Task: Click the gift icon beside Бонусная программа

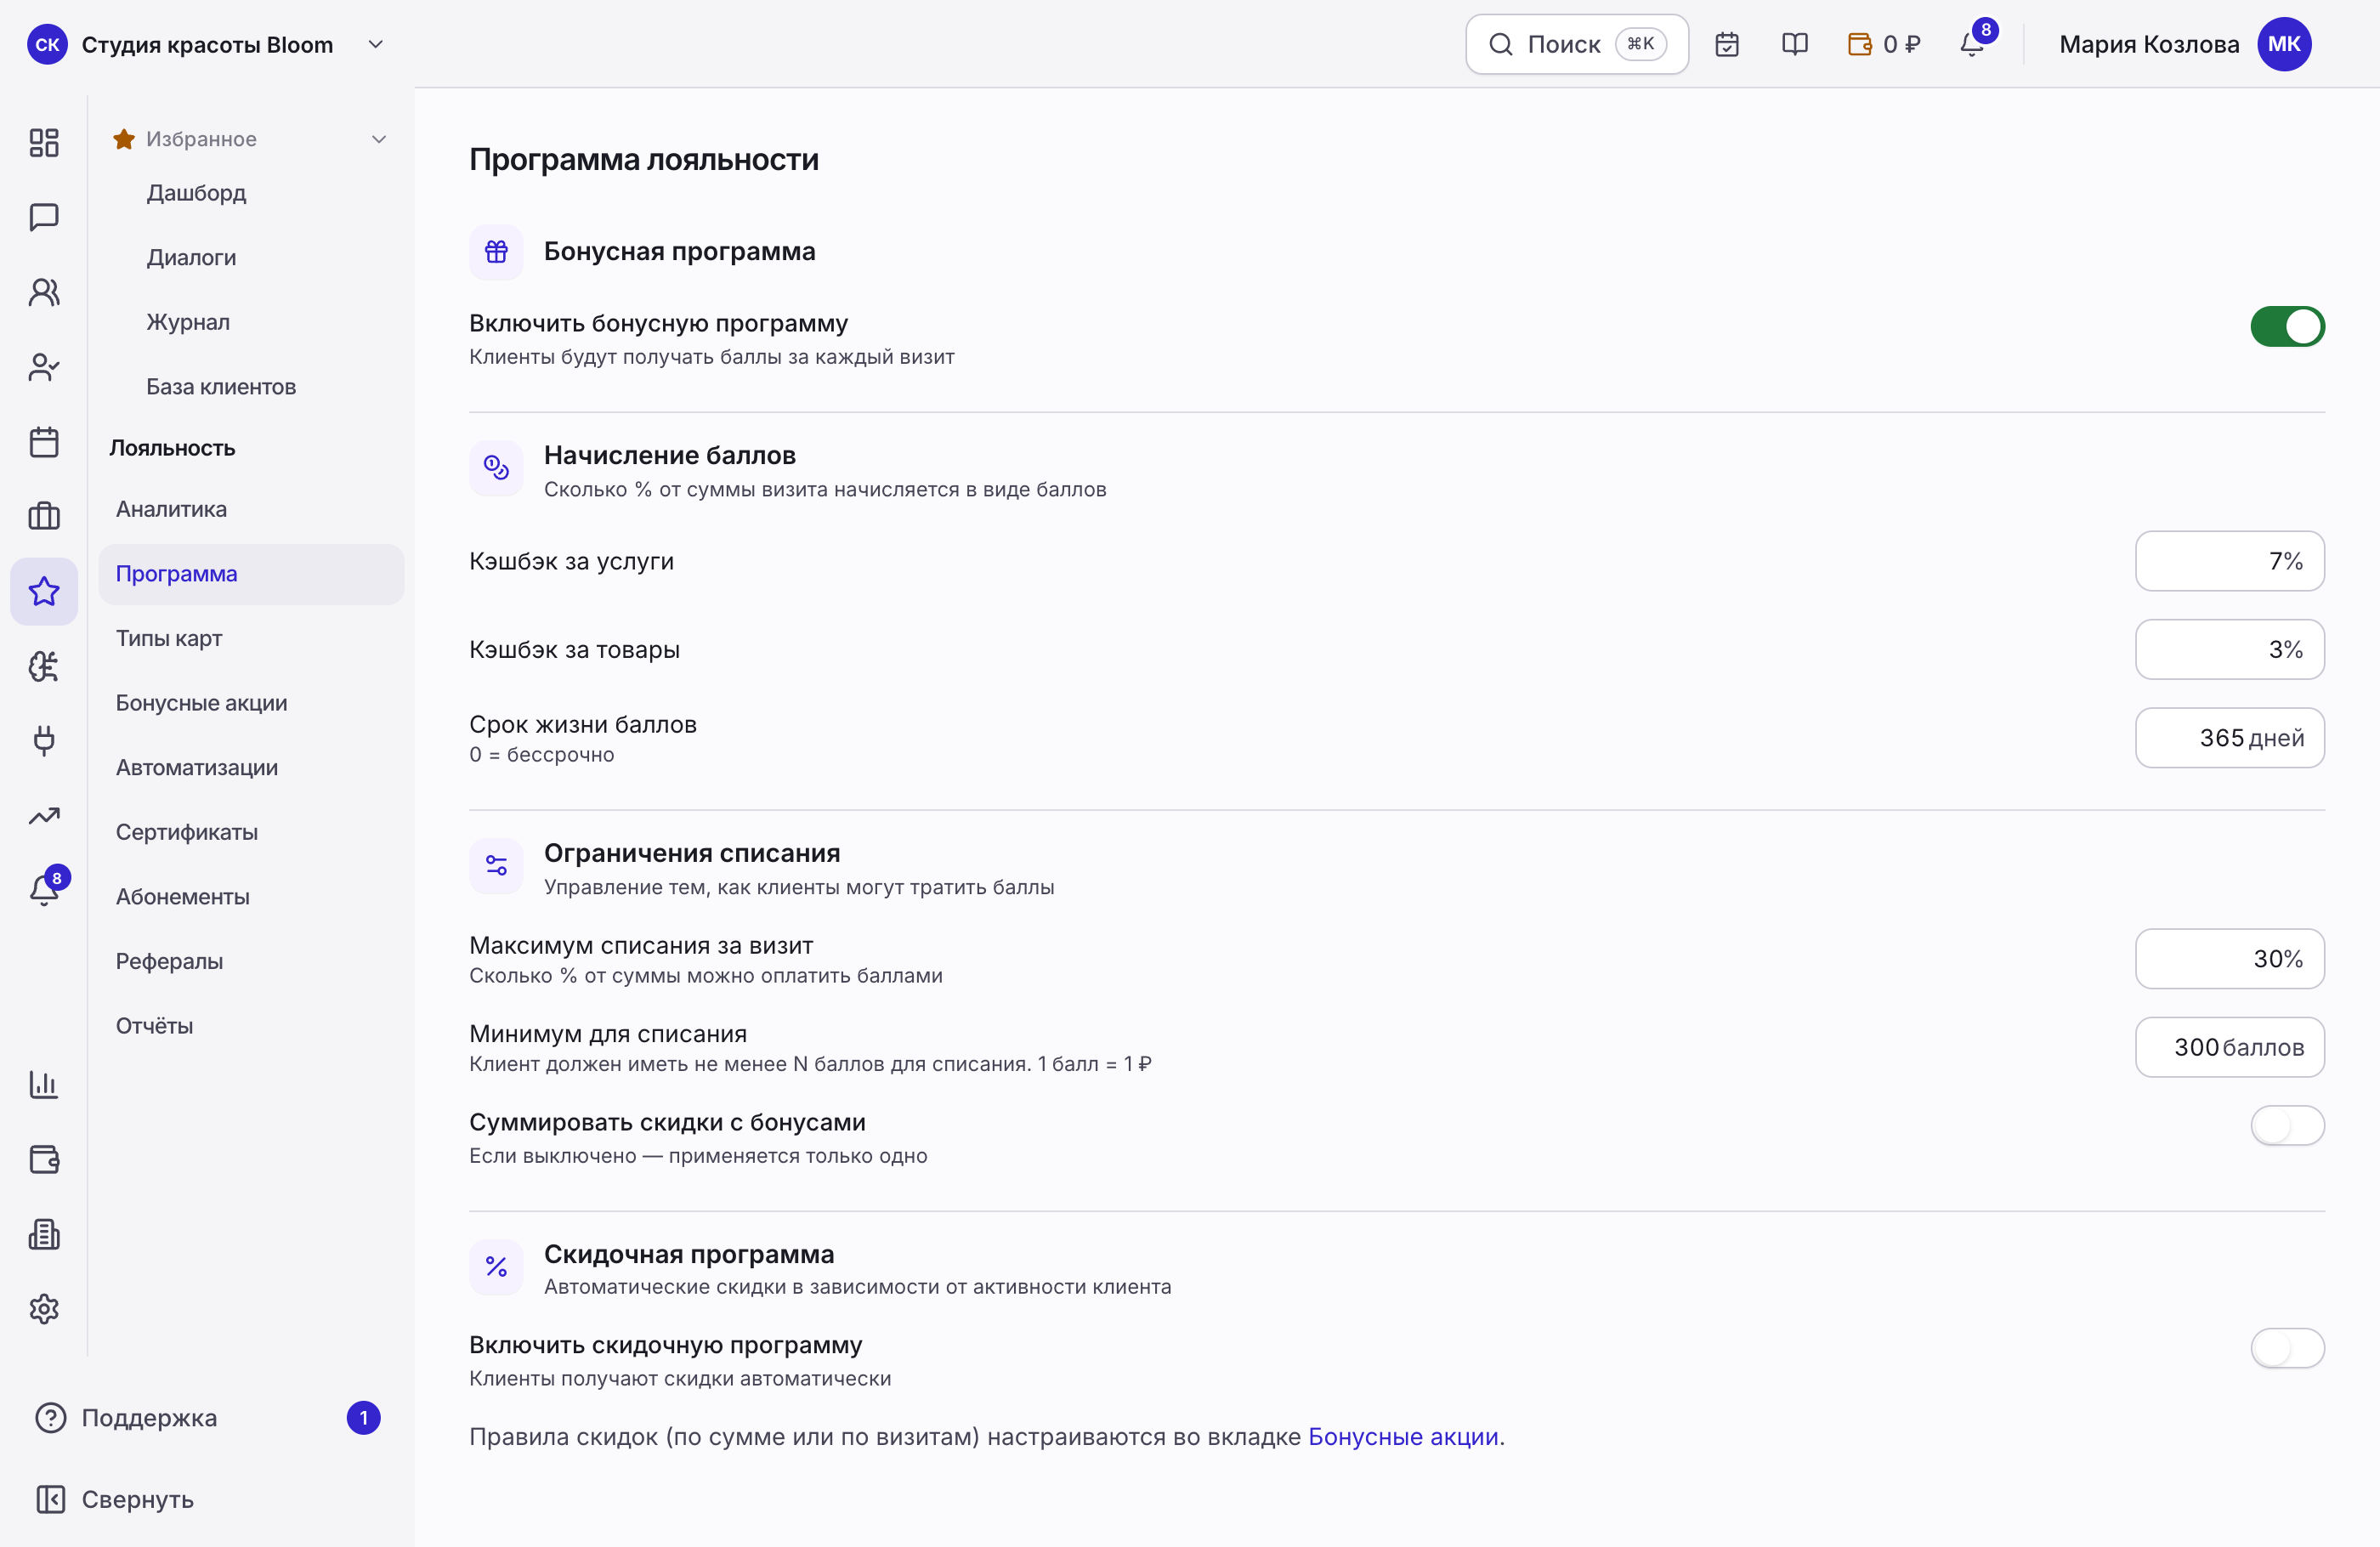Action: coord(496,252)
